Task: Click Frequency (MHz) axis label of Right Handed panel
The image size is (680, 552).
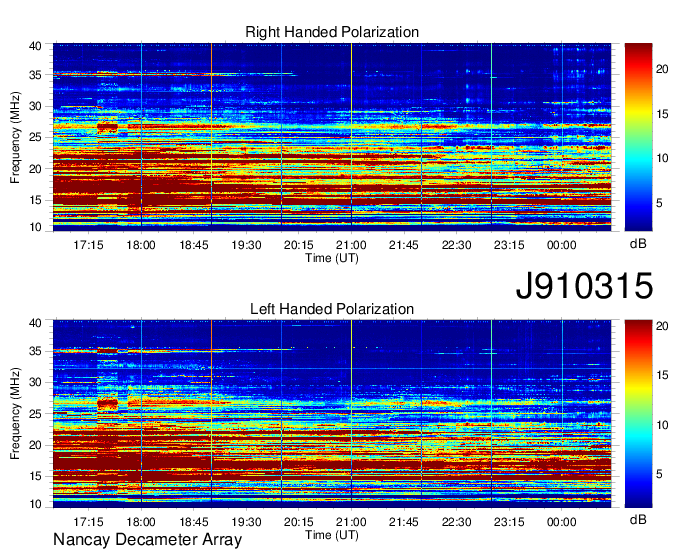Action: pos(15,137)
